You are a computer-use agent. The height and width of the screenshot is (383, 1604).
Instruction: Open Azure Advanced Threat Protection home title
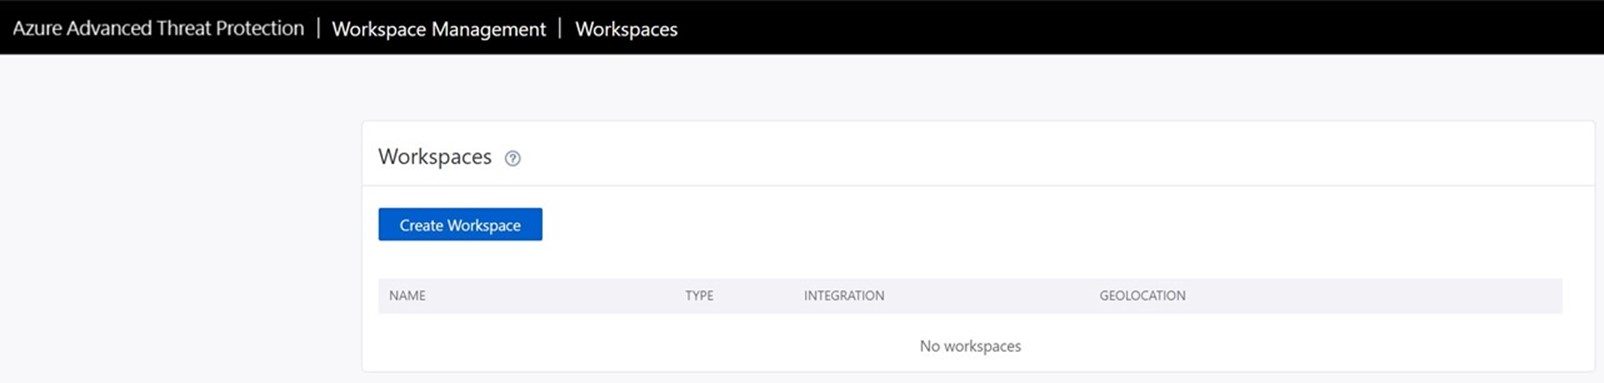coord(158,29)
